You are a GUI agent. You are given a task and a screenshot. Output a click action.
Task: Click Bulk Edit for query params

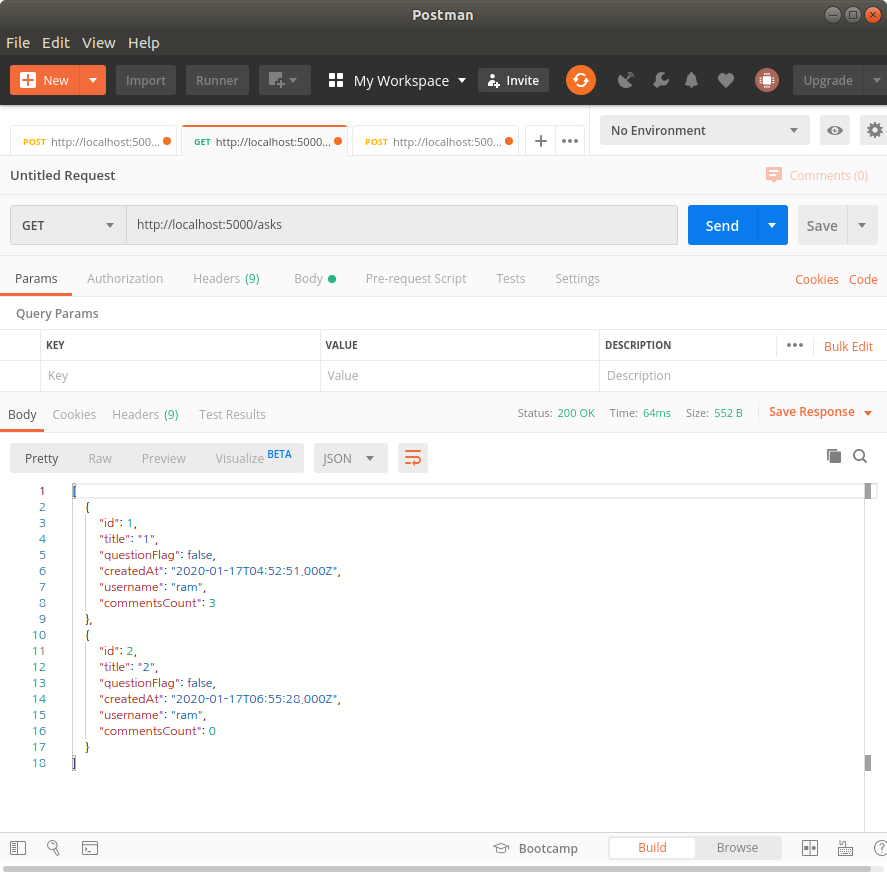pyautogui.click(x=848, y=346)
